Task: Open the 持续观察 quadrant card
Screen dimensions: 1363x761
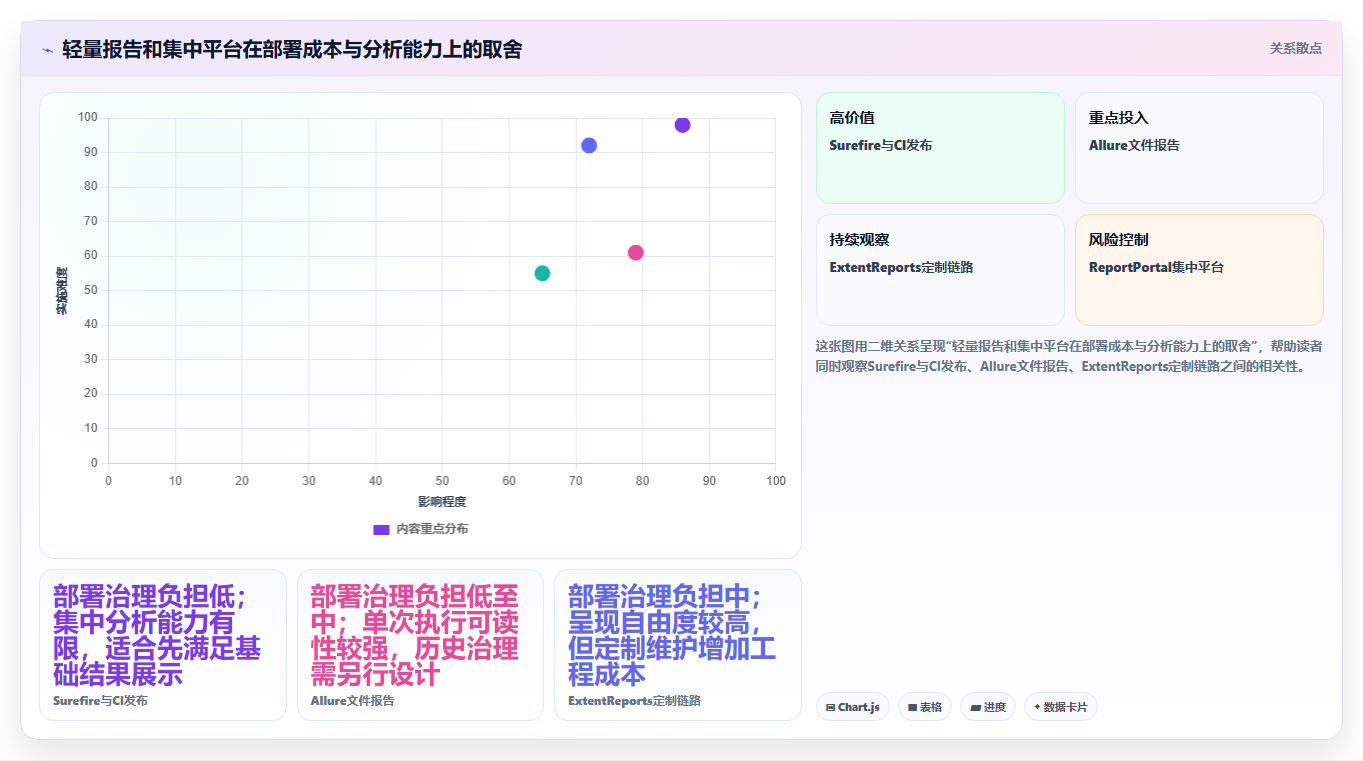Action: [x=940, y=270]
